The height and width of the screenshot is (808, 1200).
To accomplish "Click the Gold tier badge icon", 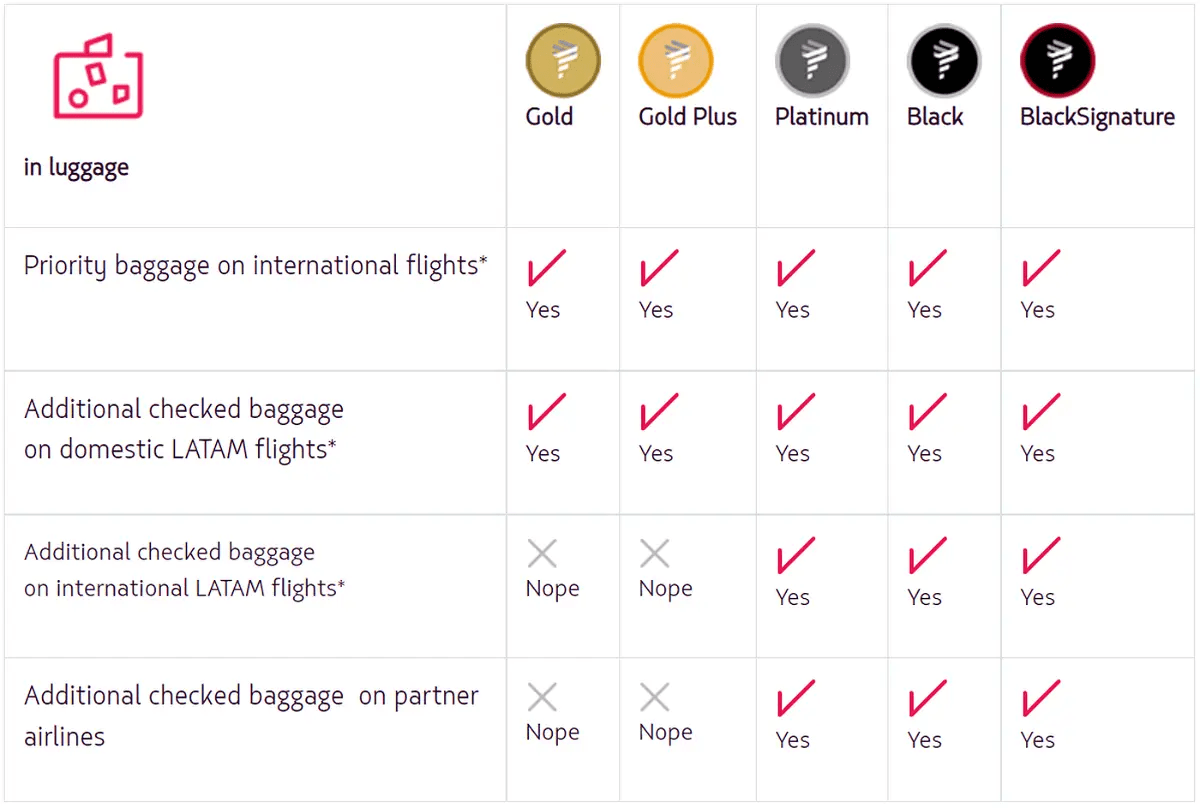I will pos(563,60).
